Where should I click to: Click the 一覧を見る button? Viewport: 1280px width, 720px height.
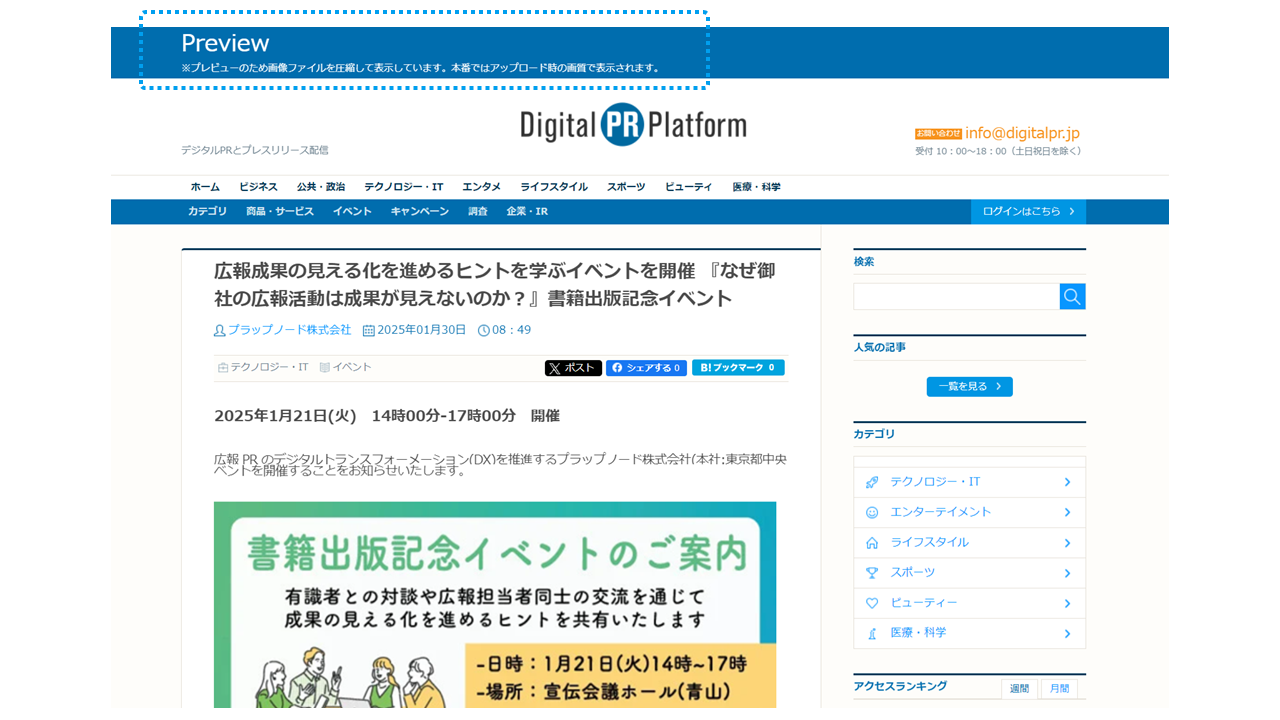tap(969, 387)
